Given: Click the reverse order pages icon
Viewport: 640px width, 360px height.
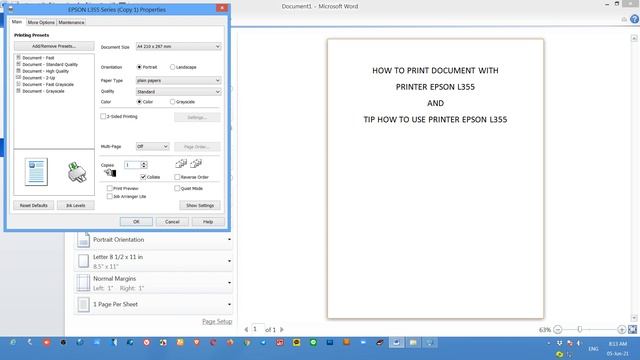Looking at the screenshot, I should 196,164.
